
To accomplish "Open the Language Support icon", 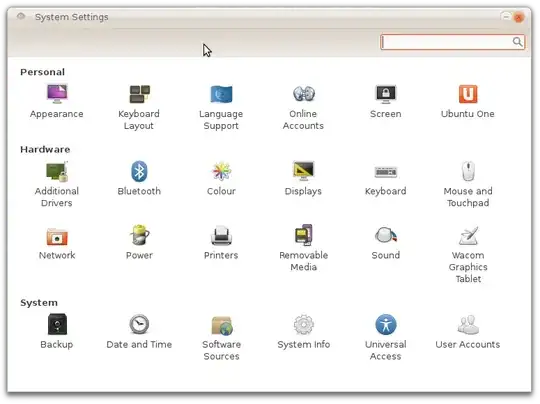I will [x=221, y=94].
